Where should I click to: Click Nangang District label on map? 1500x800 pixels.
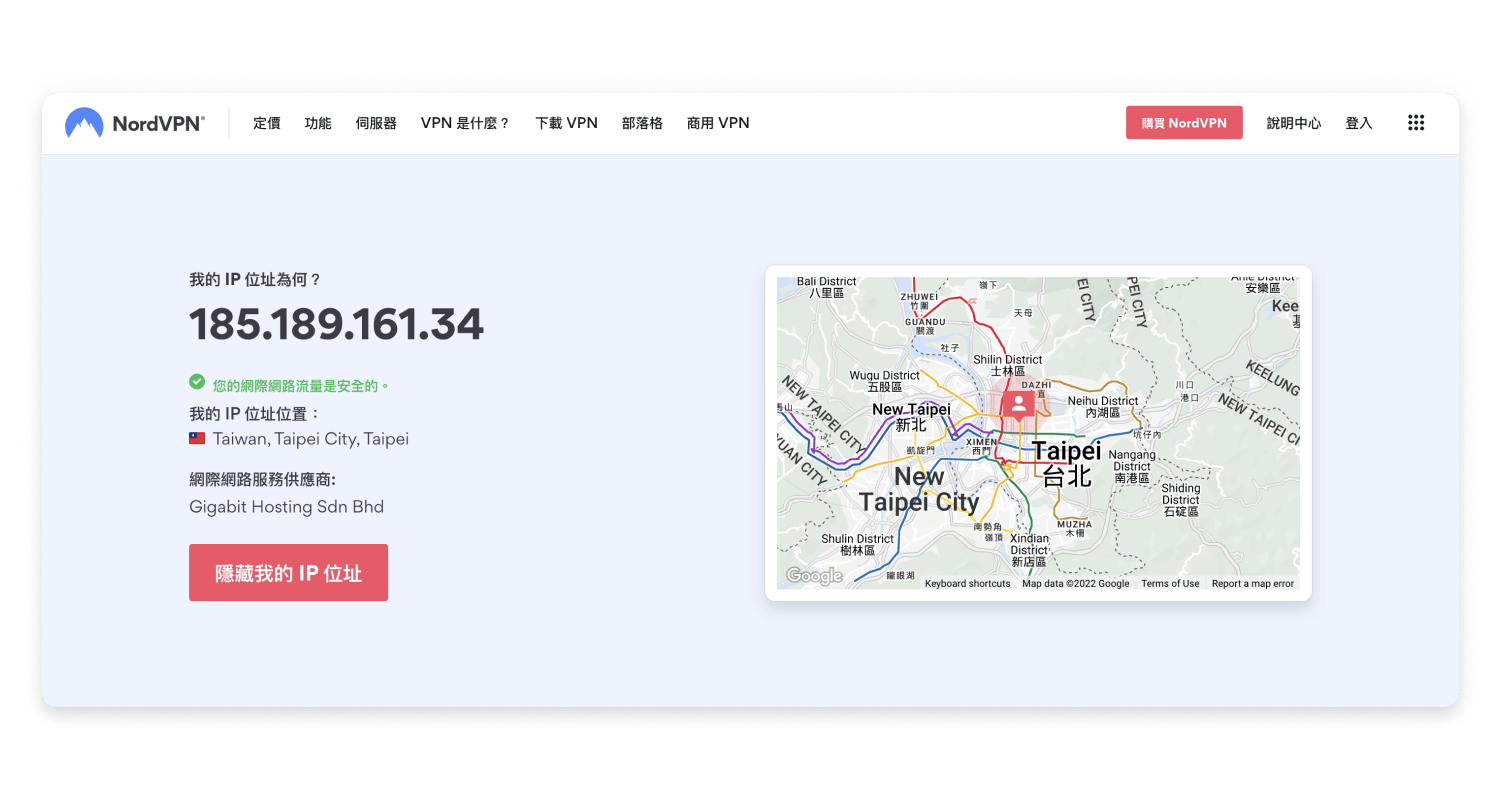[x=1132, y=467]
